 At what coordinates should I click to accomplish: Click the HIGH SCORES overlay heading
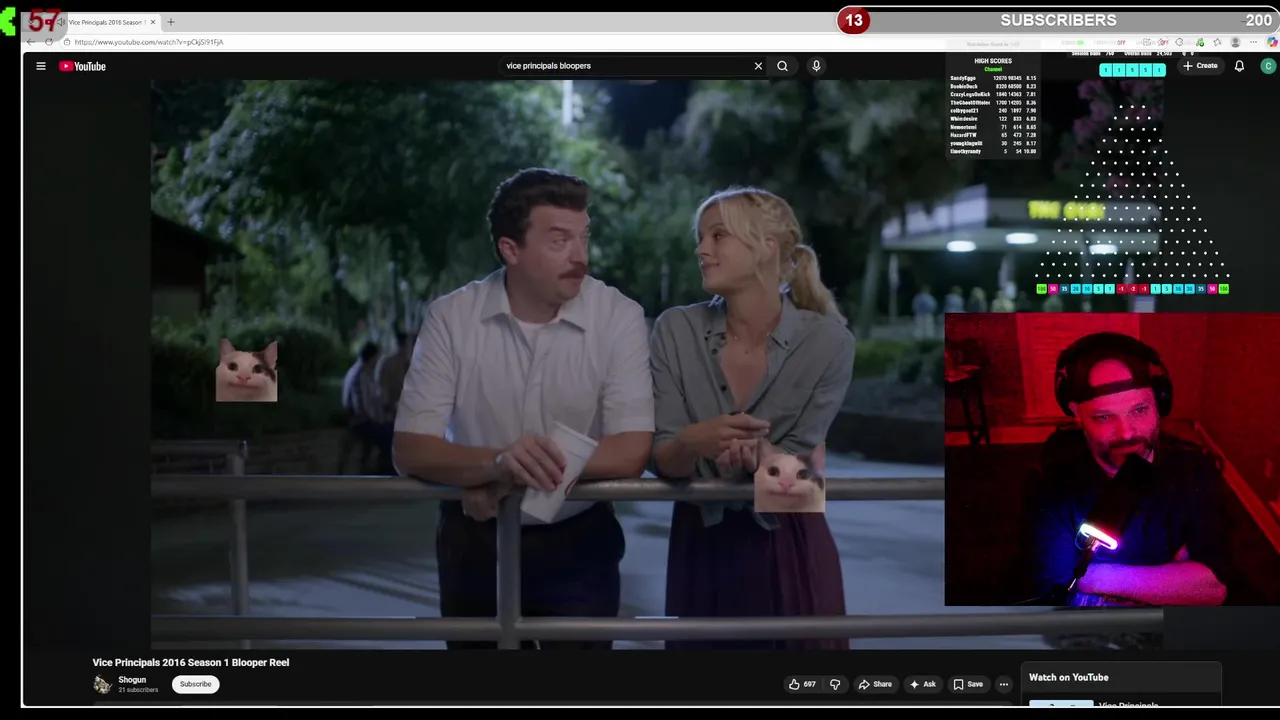pyautogui.click(x=993, y=61)
